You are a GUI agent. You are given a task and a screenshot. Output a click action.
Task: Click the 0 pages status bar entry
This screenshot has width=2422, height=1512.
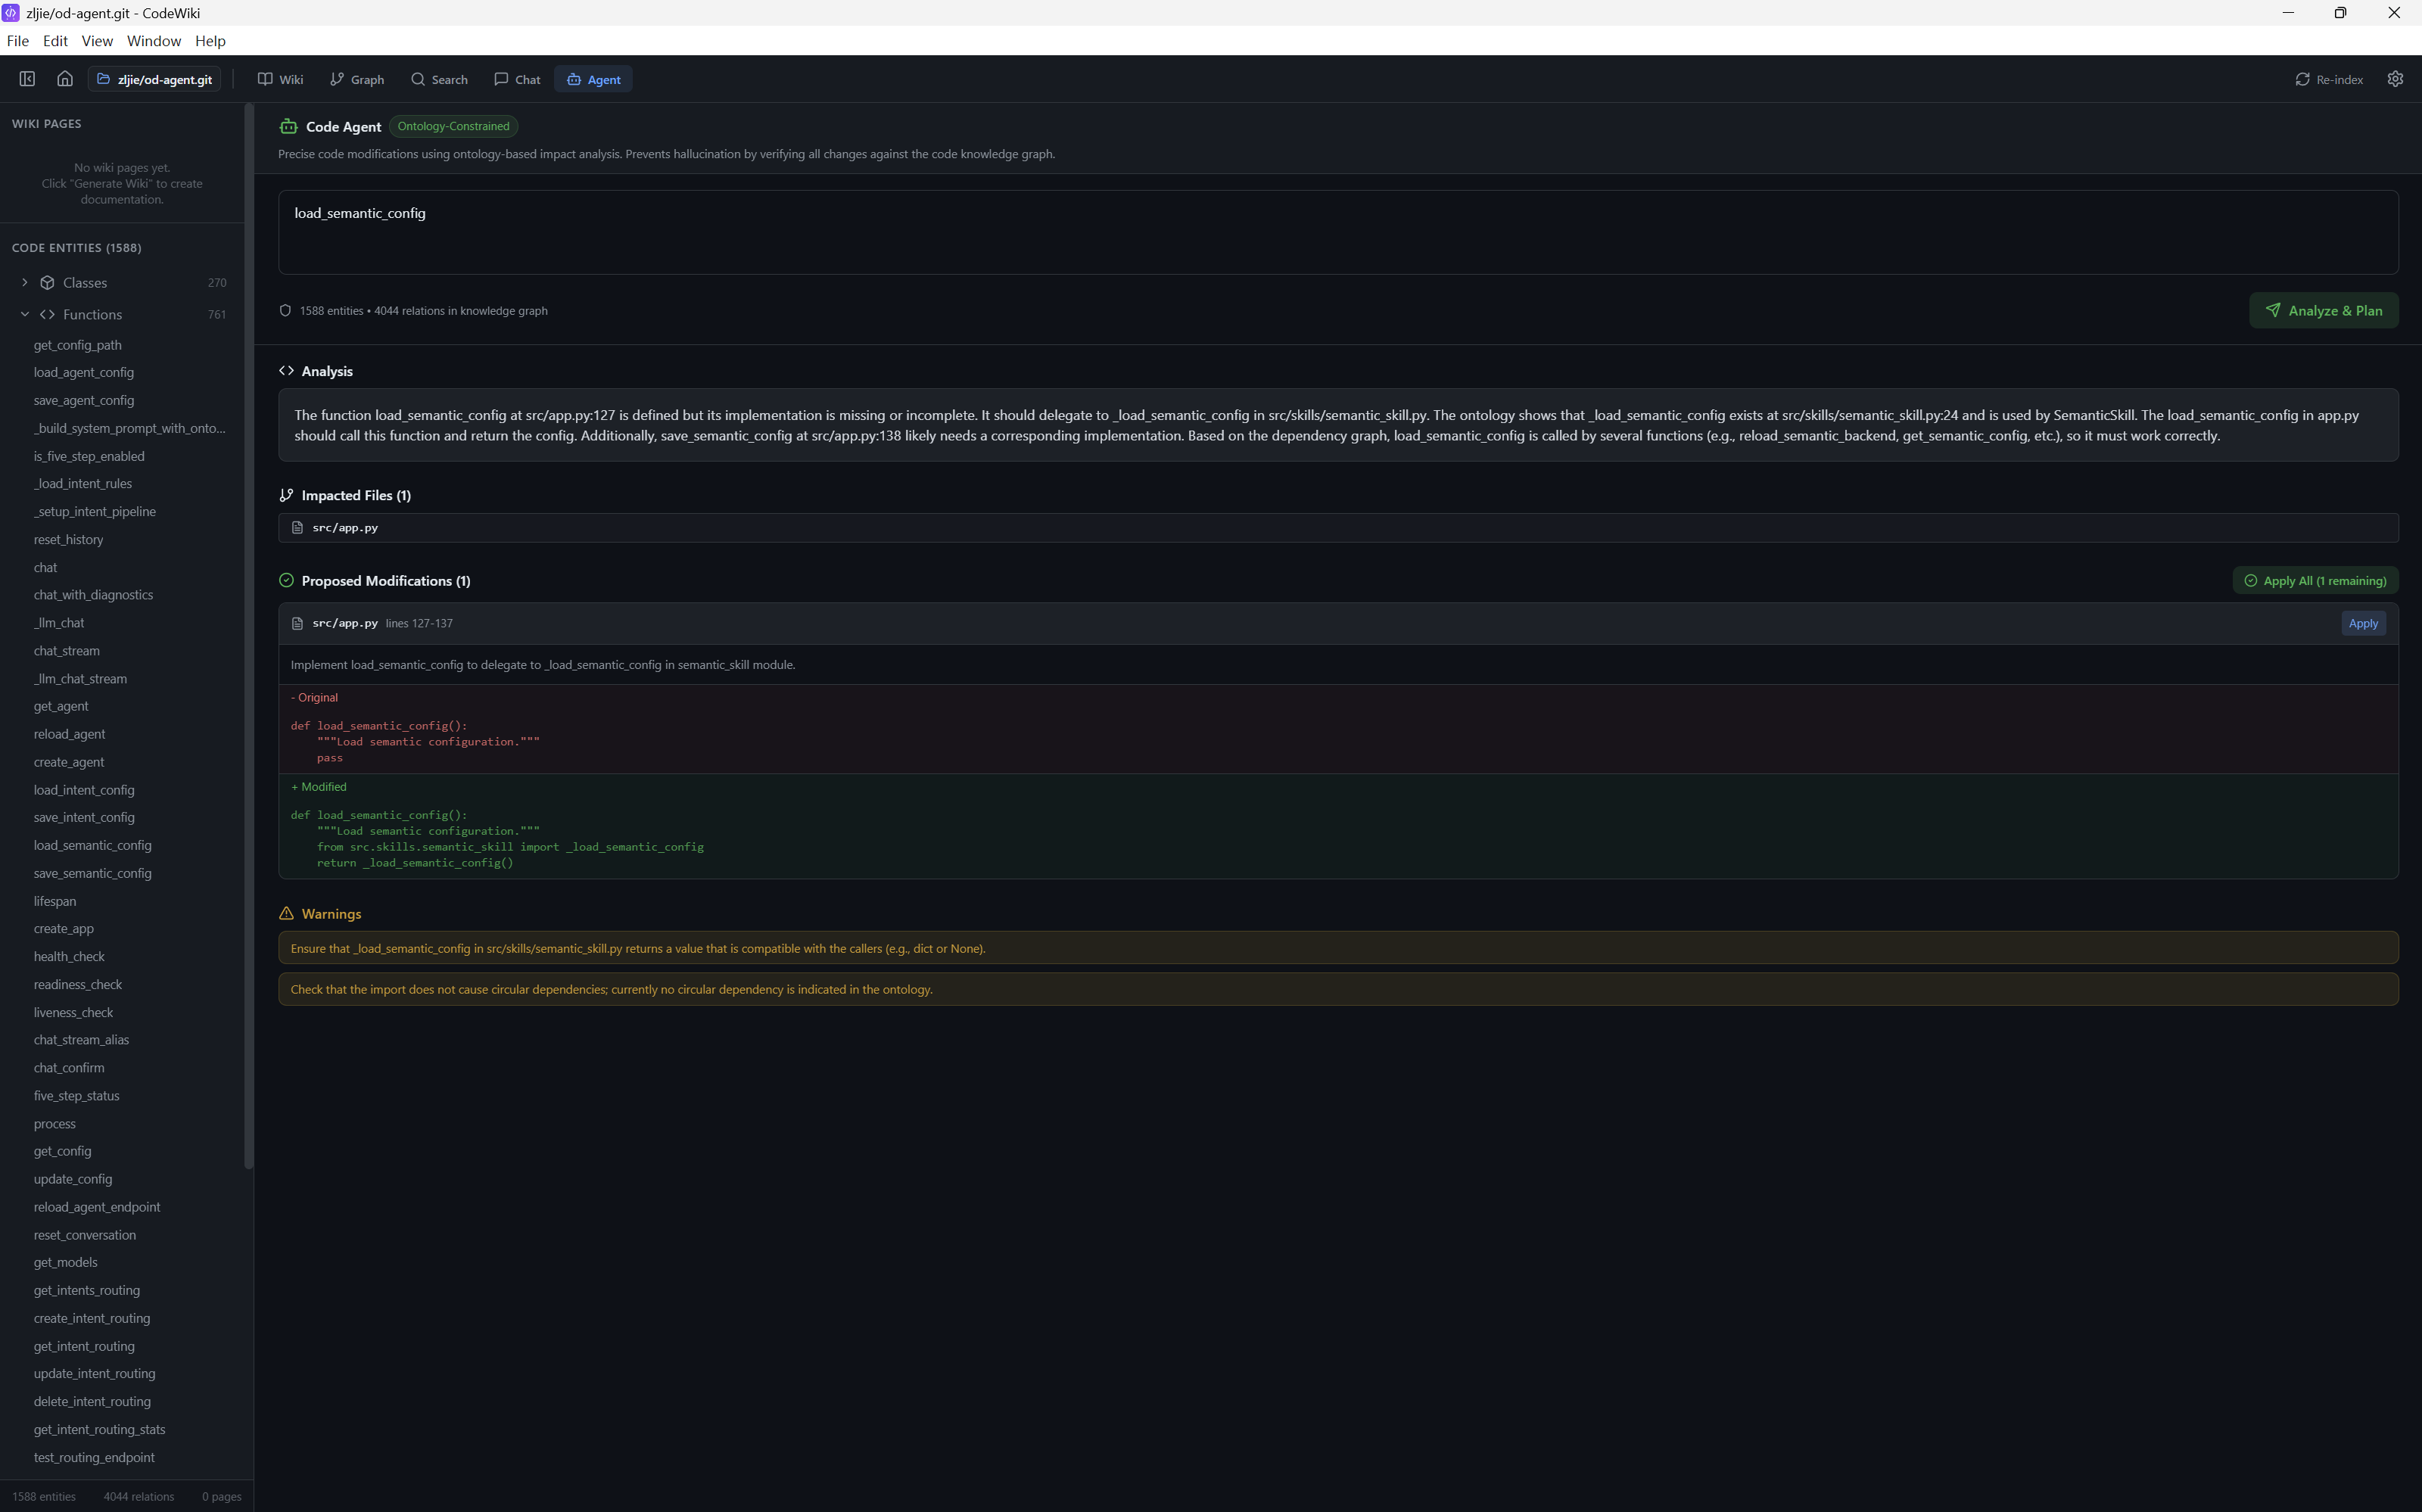pyautogui.click(x=222, y=1497)
